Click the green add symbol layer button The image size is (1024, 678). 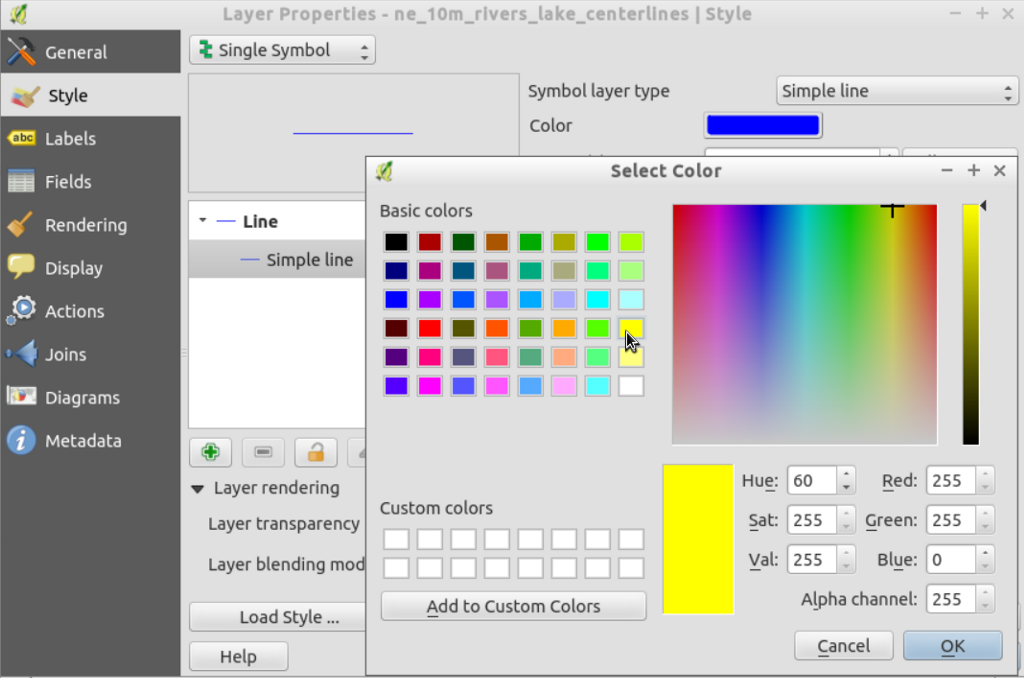[x=211, y=452]
